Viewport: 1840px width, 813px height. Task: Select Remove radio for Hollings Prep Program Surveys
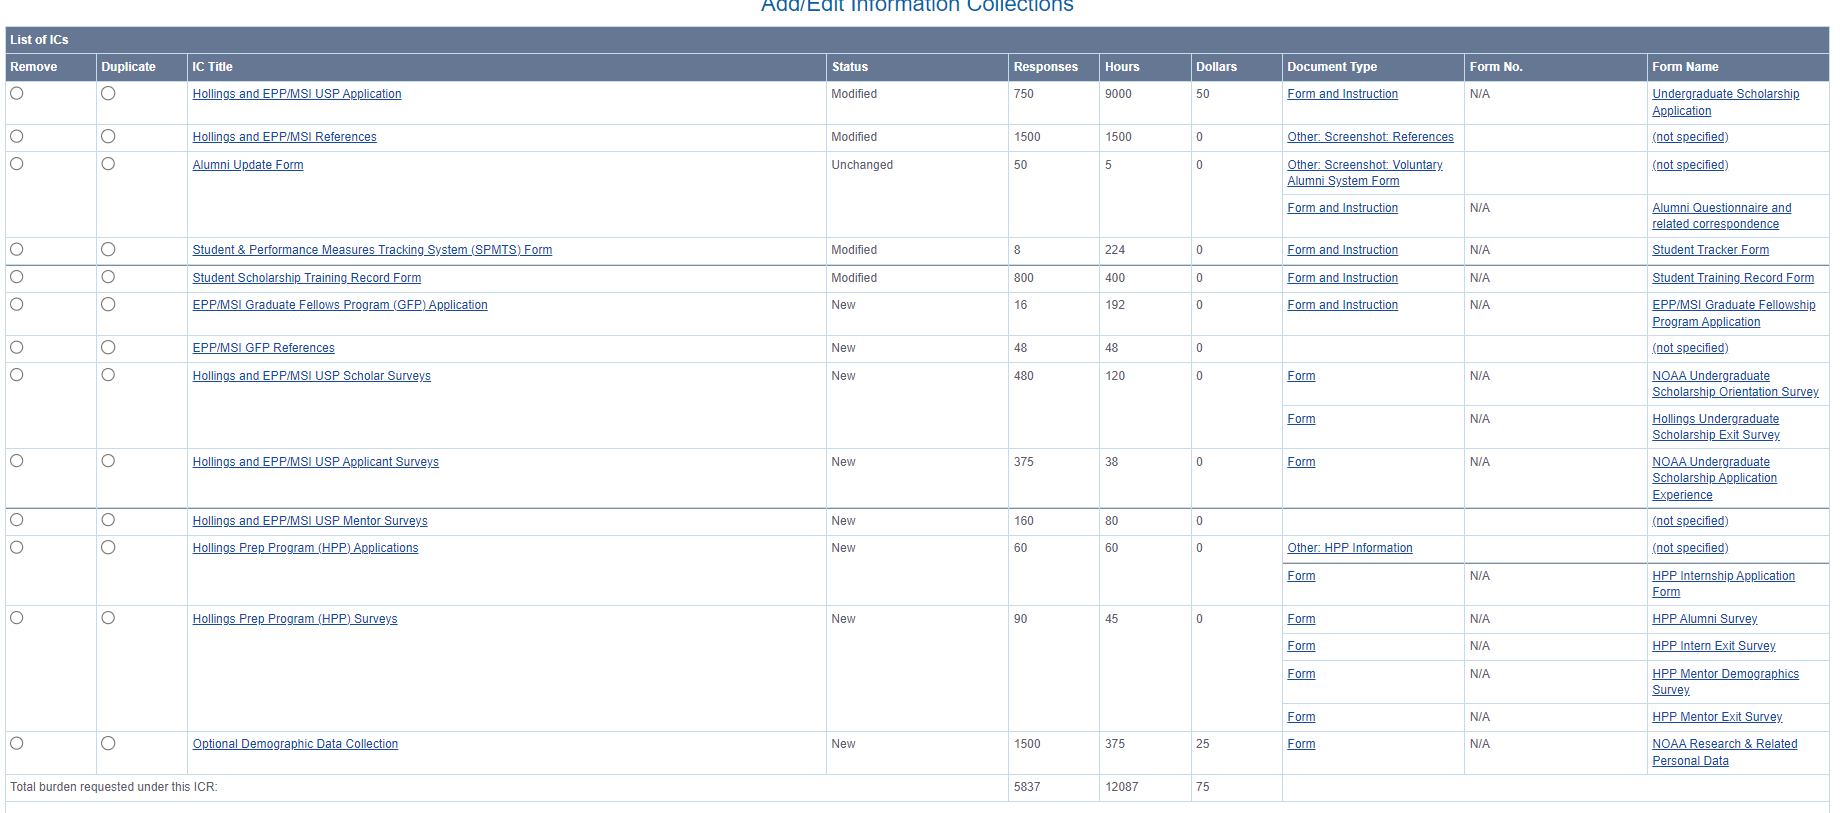tap(17, 618)
